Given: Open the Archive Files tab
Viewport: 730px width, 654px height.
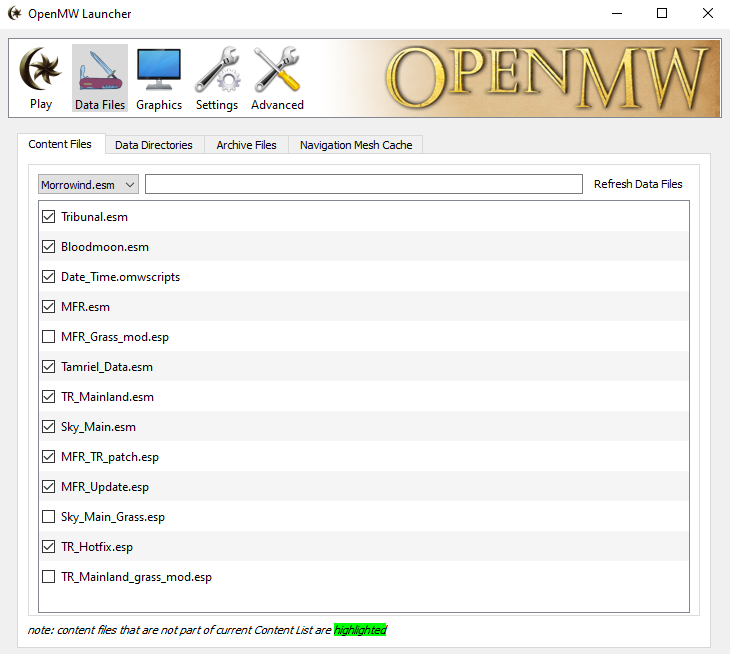Looking at the screenshot, I should (246, 145).
